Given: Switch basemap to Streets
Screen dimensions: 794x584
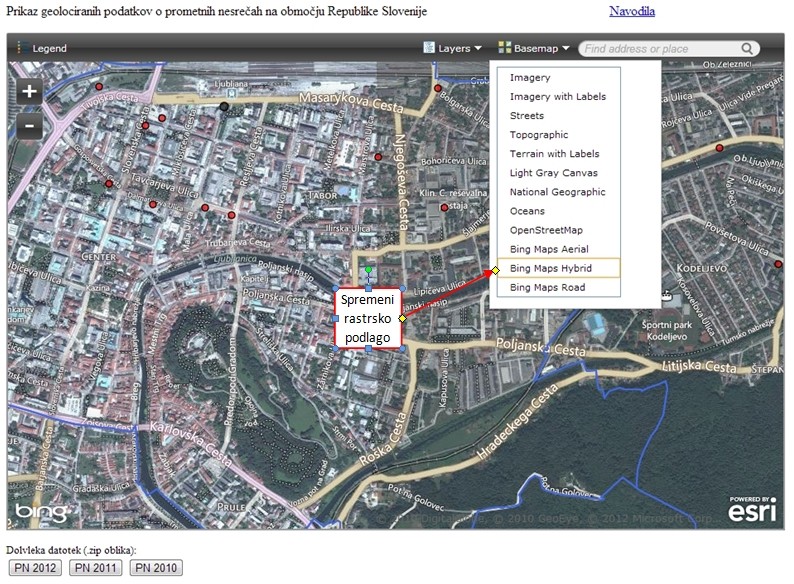Looking at the screenshot, I should (x=559, y=115).
